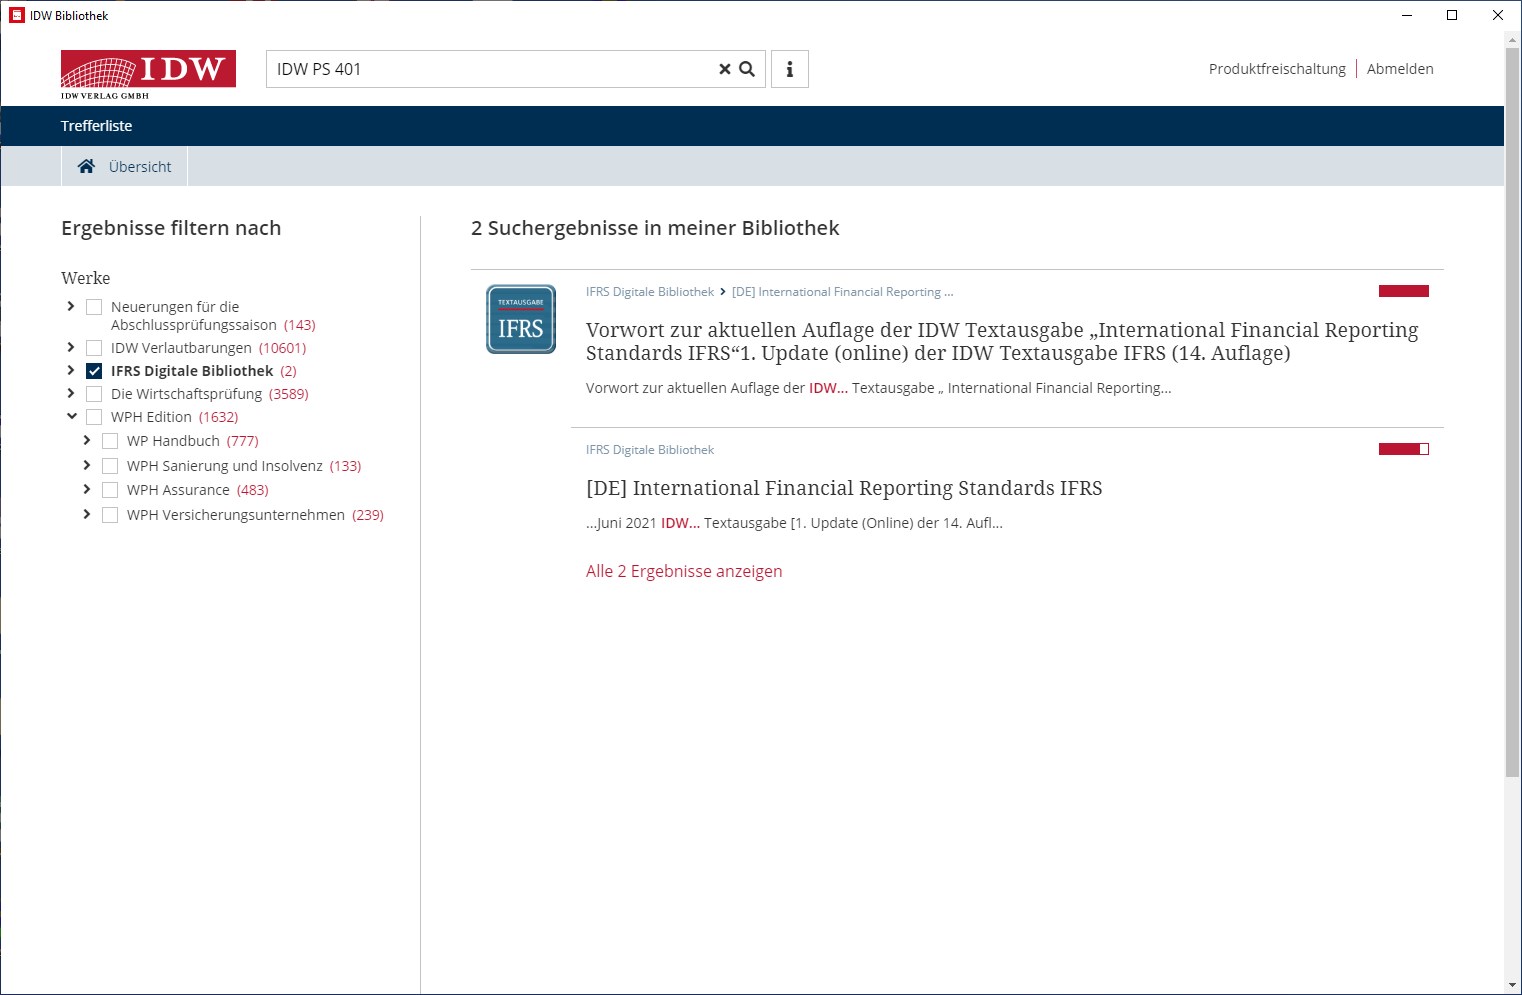
Task: Open the search info button
Action: coord(790,69)
